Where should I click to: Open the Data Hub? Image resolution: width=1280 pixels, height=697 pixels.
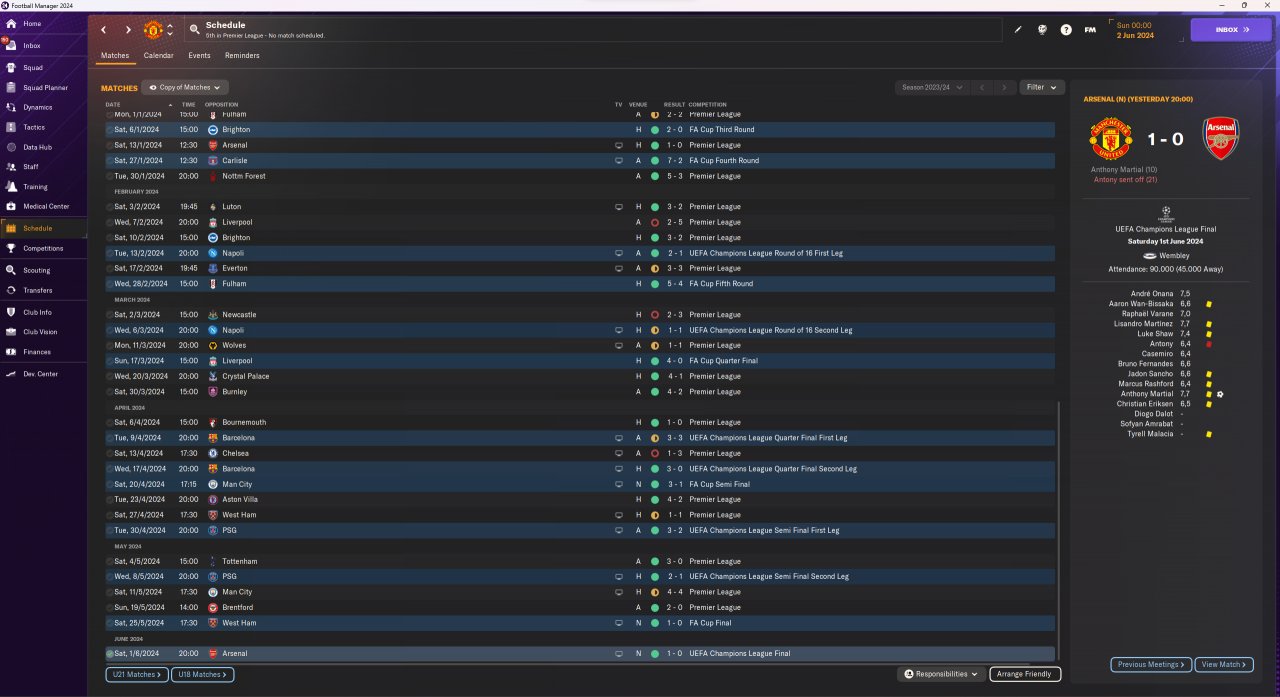(x=37, y=147)
